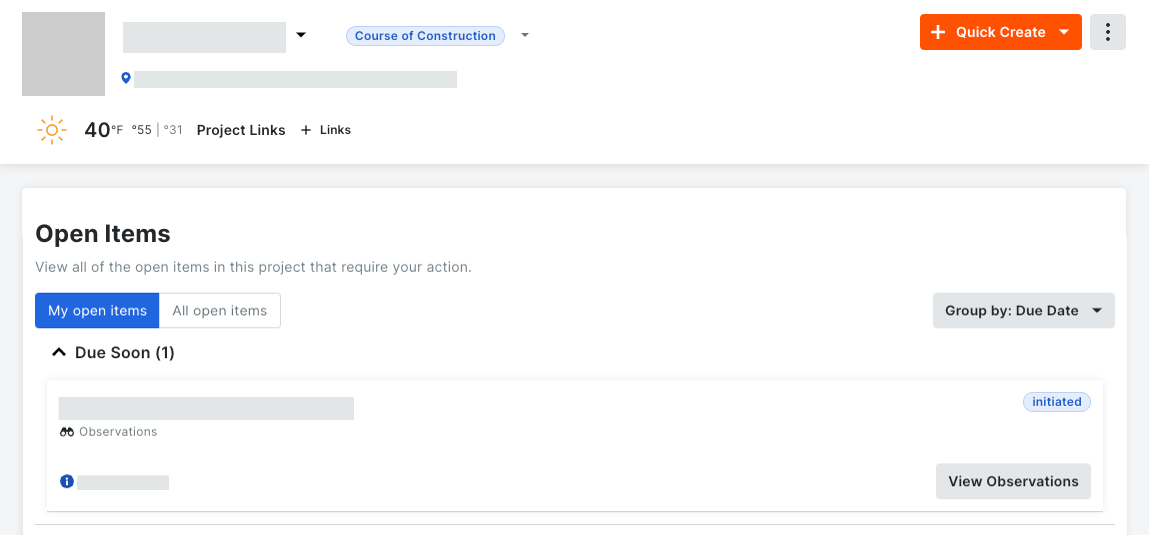Click the binoculars Observations icon
Image resolution: width=1149 pixels, height=535 pixels.
click(67, 432)
